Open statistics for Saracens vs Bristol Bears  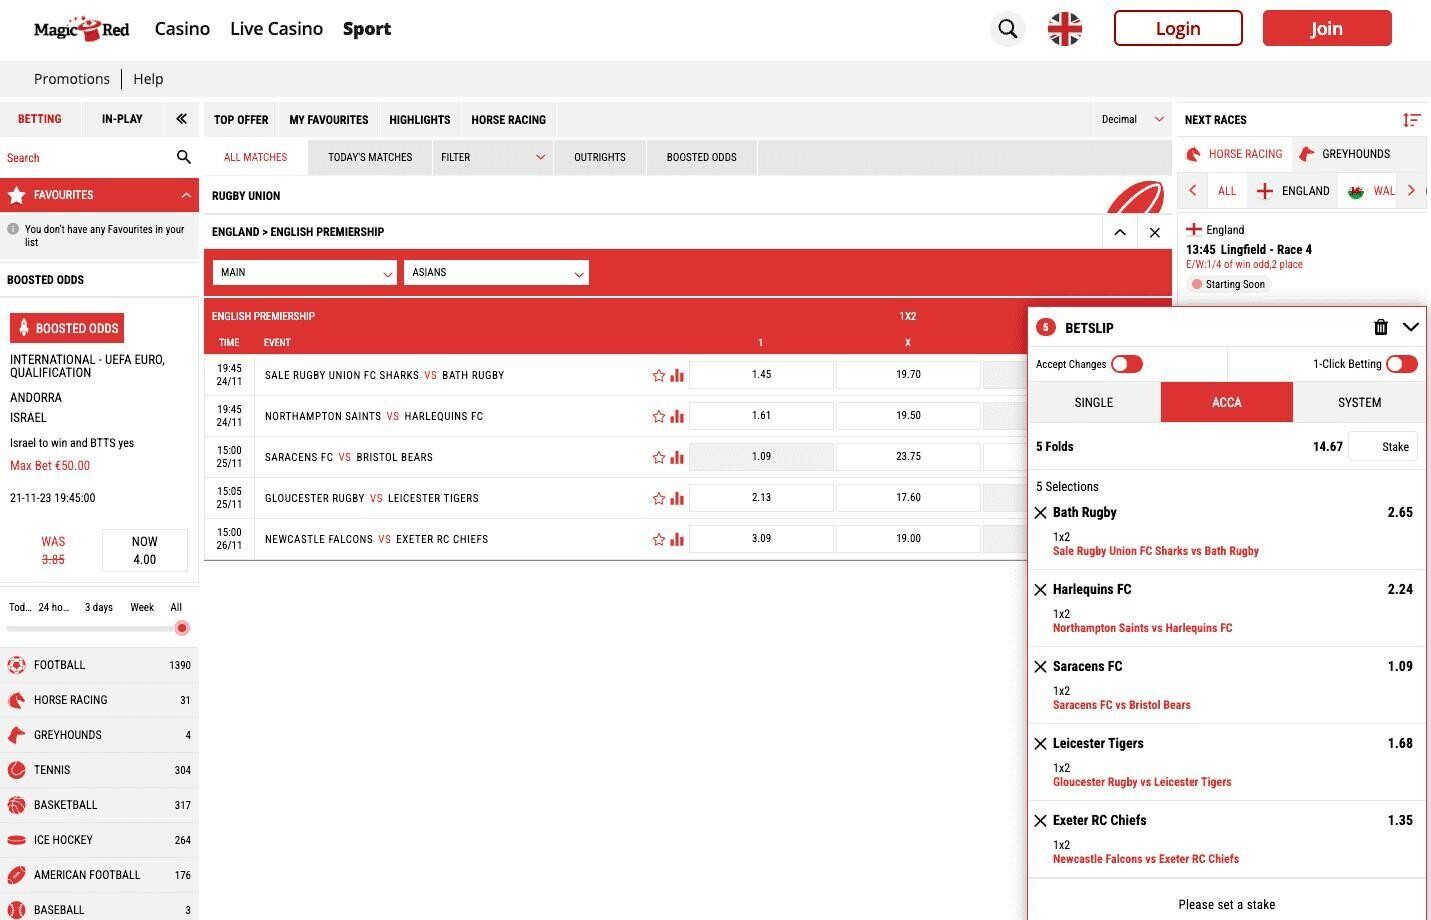click(x=677, y=458)
